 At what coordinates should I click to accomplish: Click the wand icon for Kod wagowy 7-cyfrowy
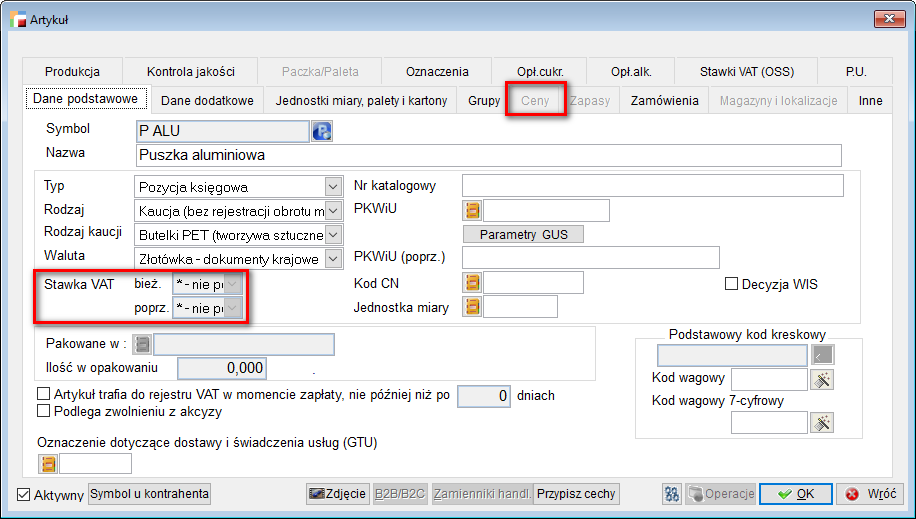pyautogui.click(x=823, y=423)
